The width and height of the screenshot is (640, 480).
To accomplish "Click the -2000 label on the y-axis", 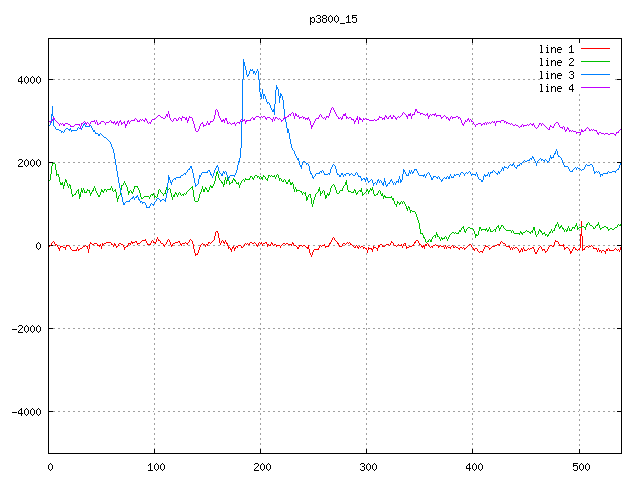I will click(25, 329).
